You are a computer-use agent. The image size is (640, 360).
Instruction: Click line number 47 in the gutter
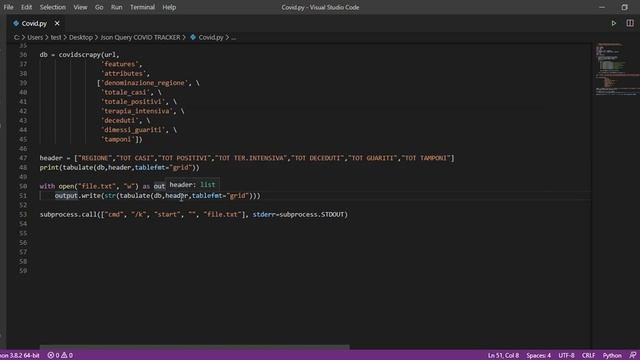(23, 158)
